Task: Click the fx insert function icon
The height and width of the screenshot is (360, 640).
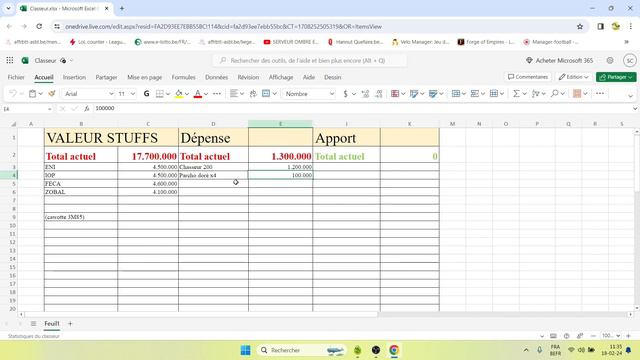Action: (87, 109)
